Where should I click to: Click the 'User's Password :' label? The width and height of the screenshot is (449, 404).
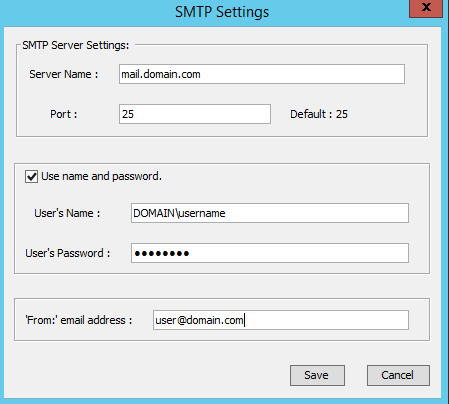pos(68,253)
